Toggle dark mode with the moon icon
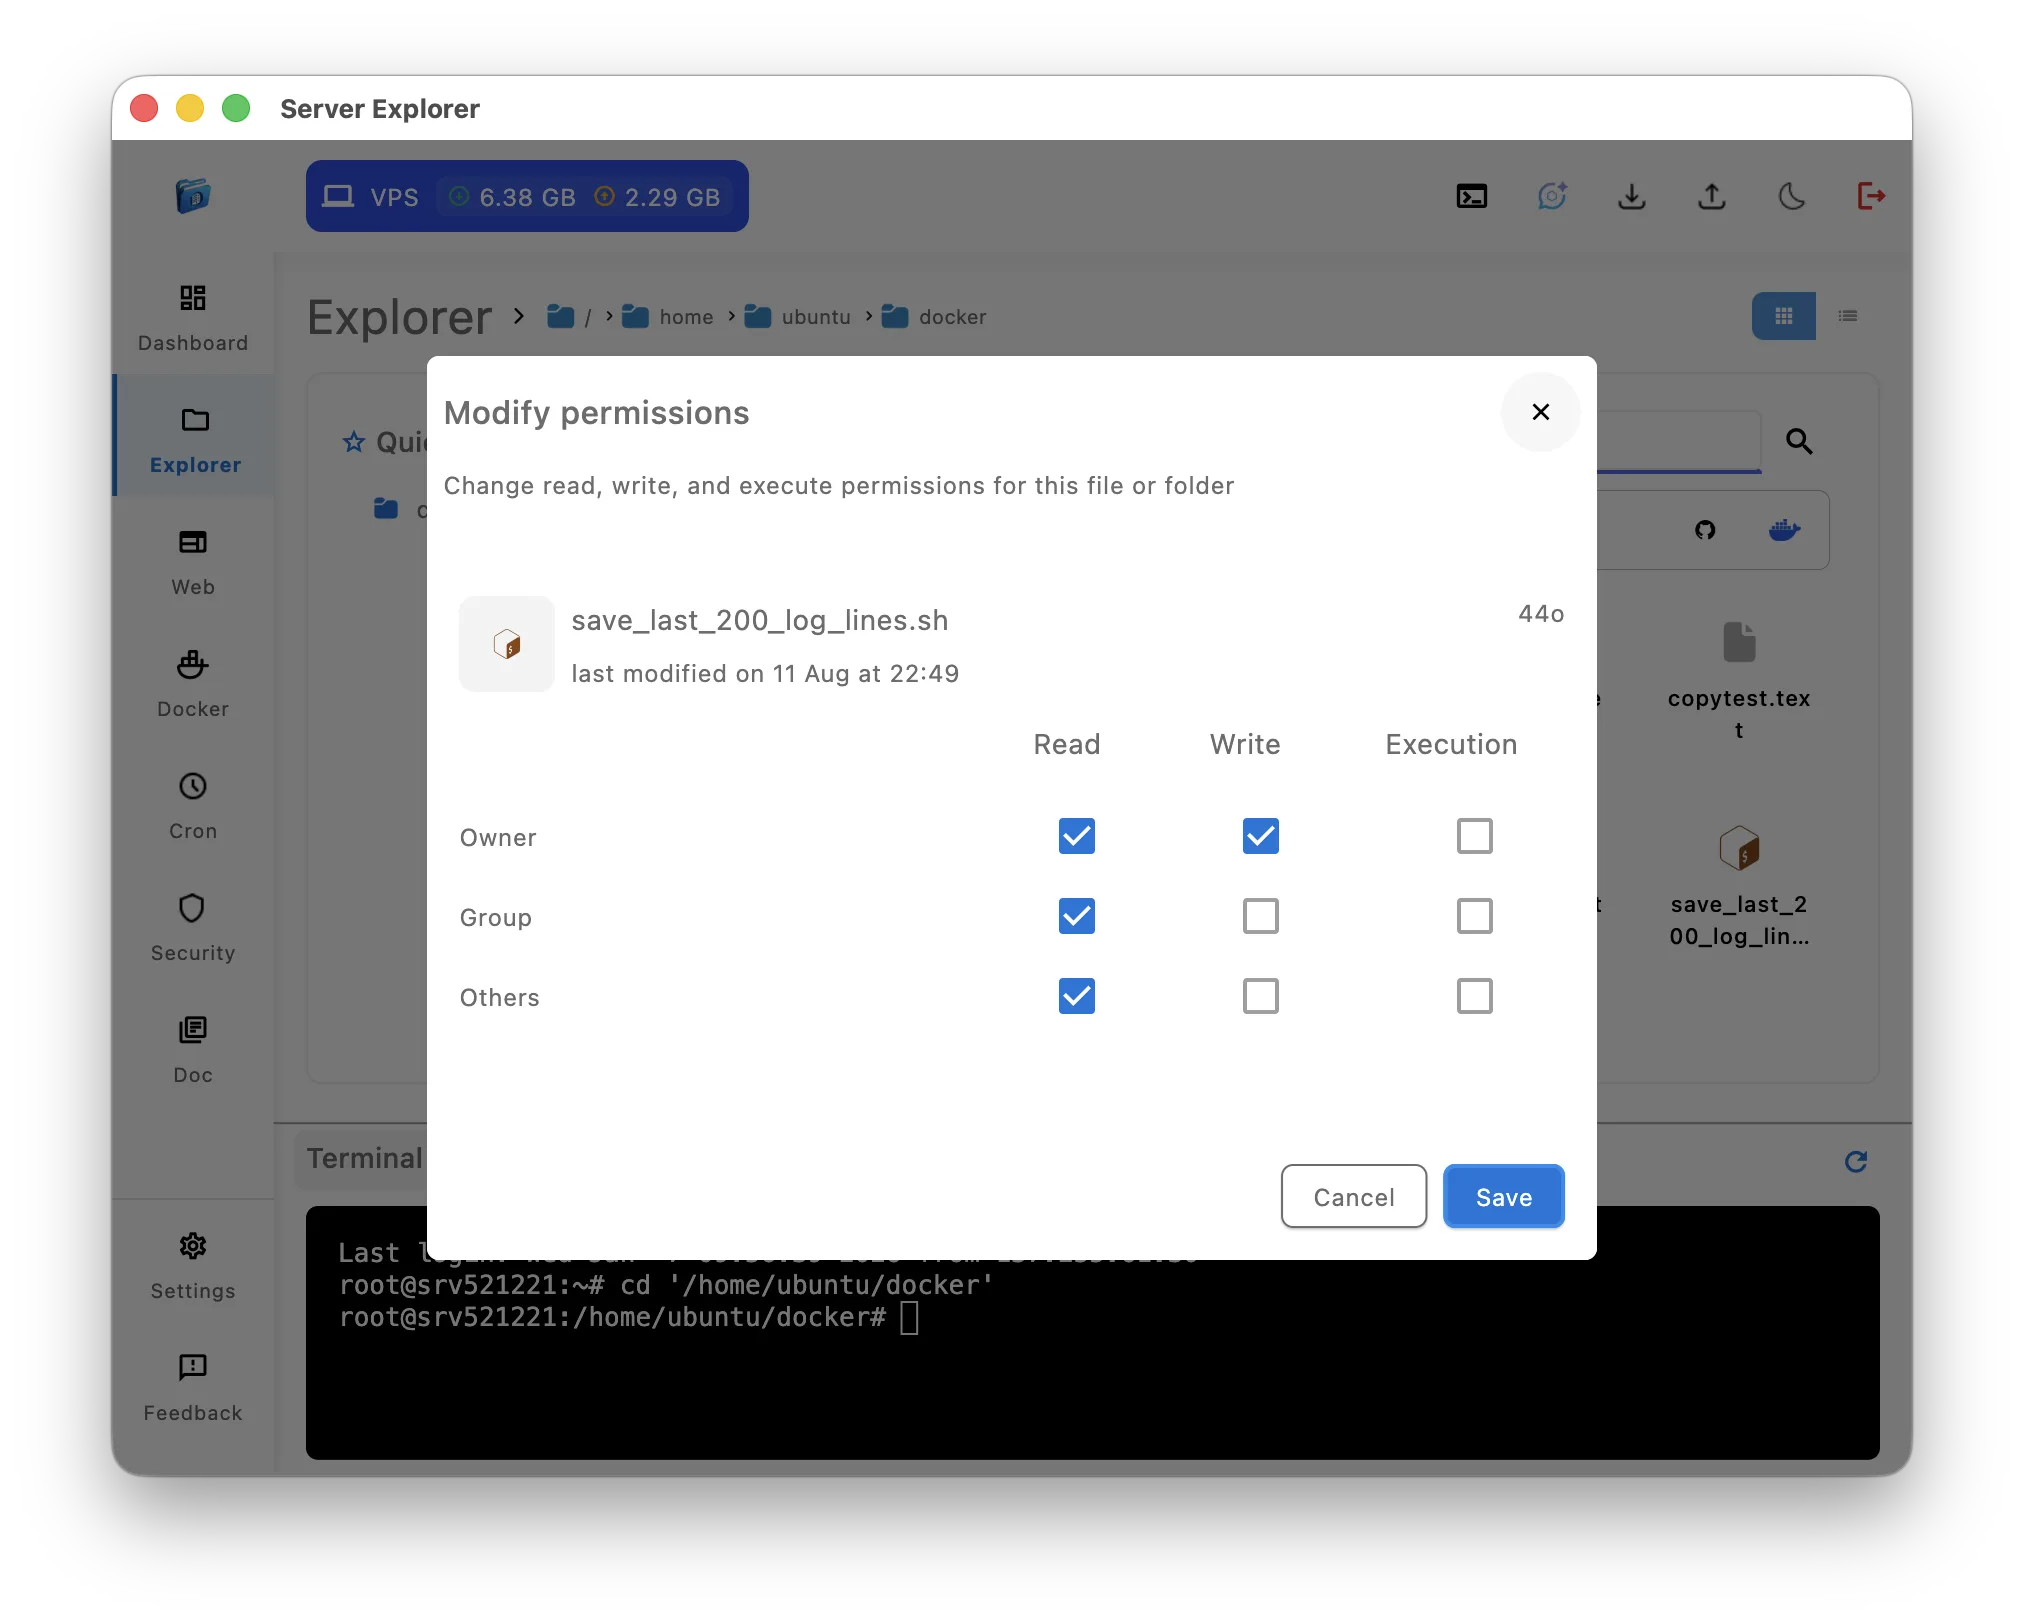Screen dimensions: 2024x1624 coord(1792,197)
